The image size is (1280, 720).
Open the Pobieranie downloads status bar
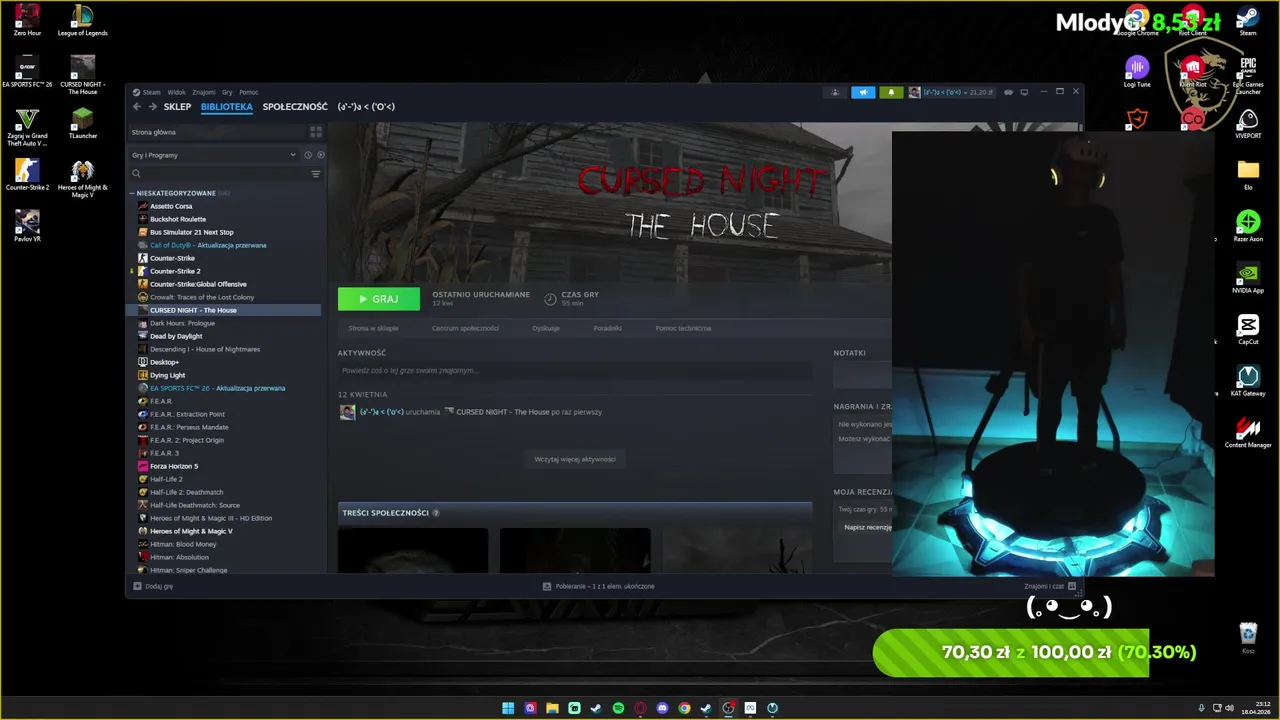click(599, 586)
